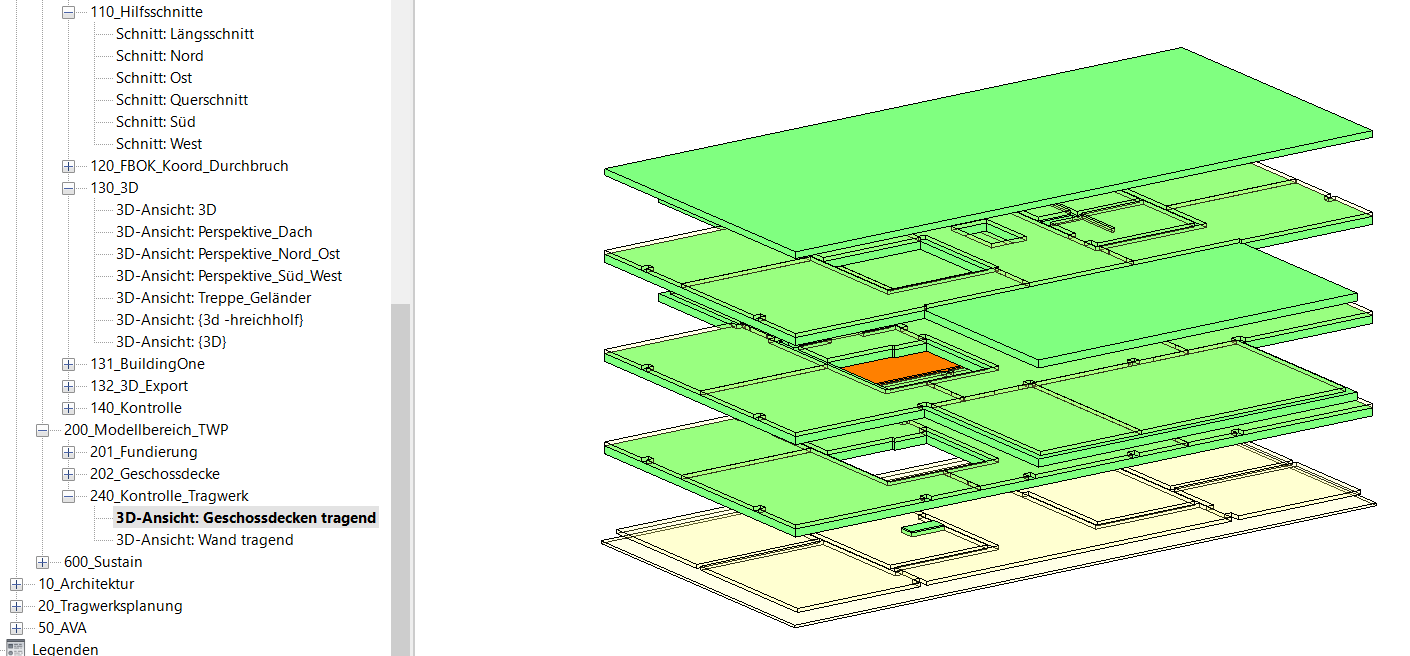1410x656 pixels.
Task: Click the Legenden icon in project browser
Action: click(15, 648)
